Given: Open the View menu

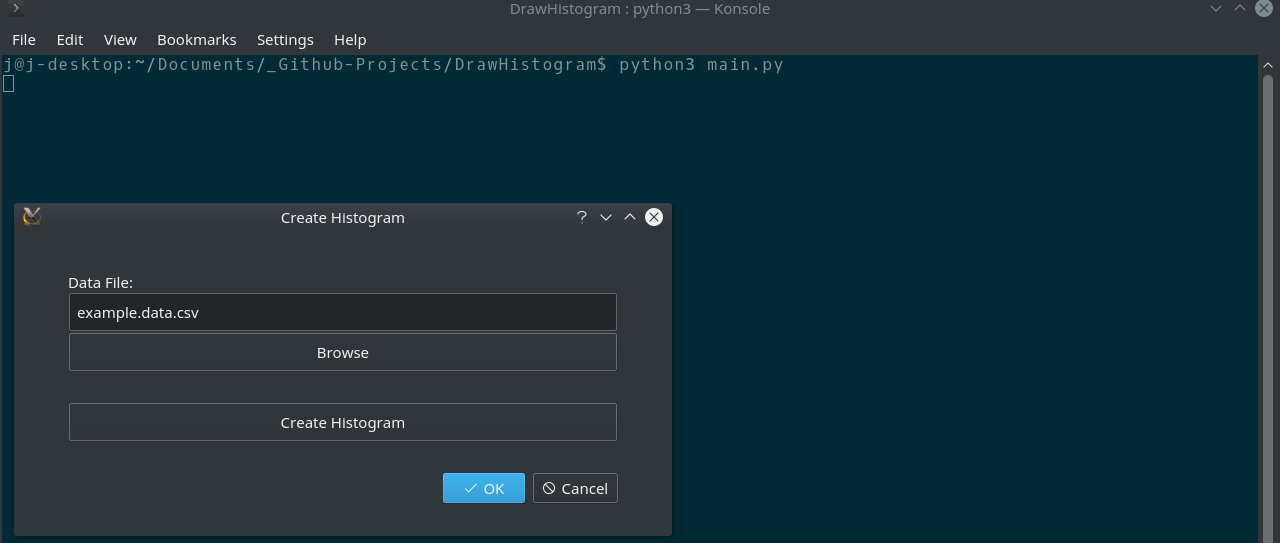Looking at the screenshot, I should click(120, 40).
